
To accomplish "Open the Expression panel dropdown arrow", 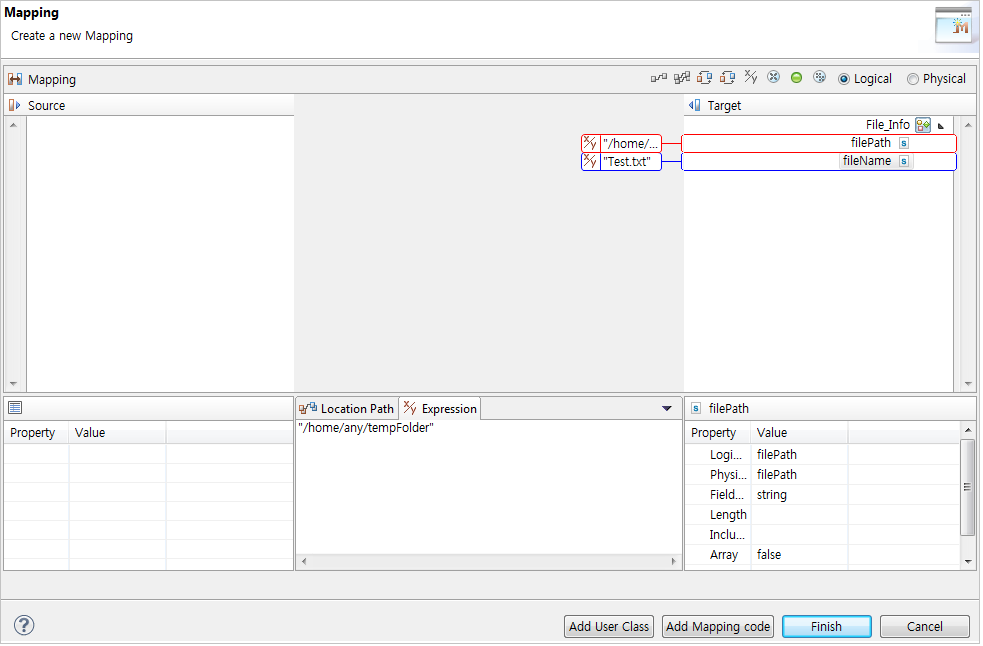I will (666, 408).
